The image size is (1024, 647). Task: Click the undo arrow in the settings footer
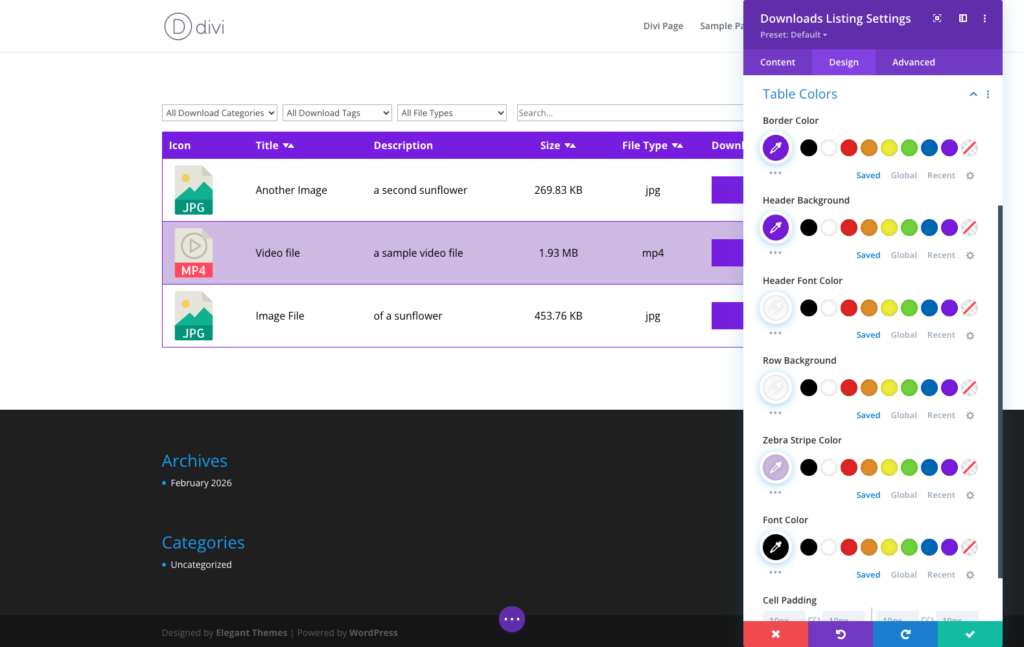click(x=840, y=634)
